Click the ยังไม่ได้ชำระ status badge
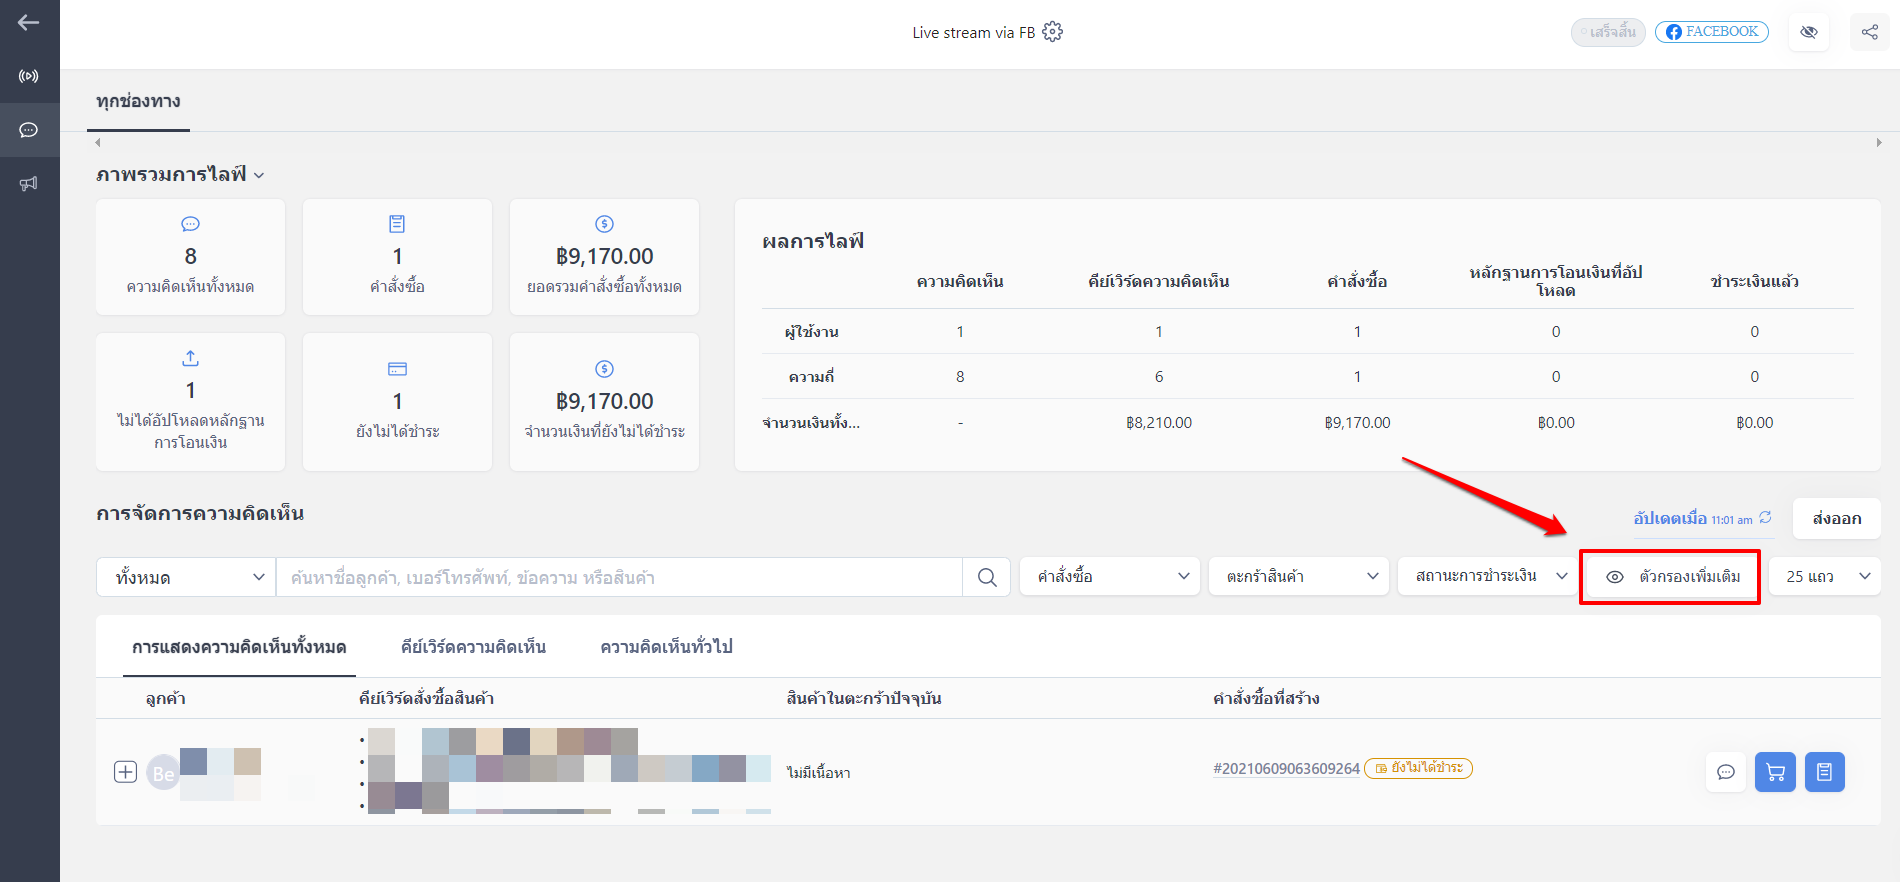Image resolution: width=1900 pixels, height=882 pixels. click(x=1418, y=768)
